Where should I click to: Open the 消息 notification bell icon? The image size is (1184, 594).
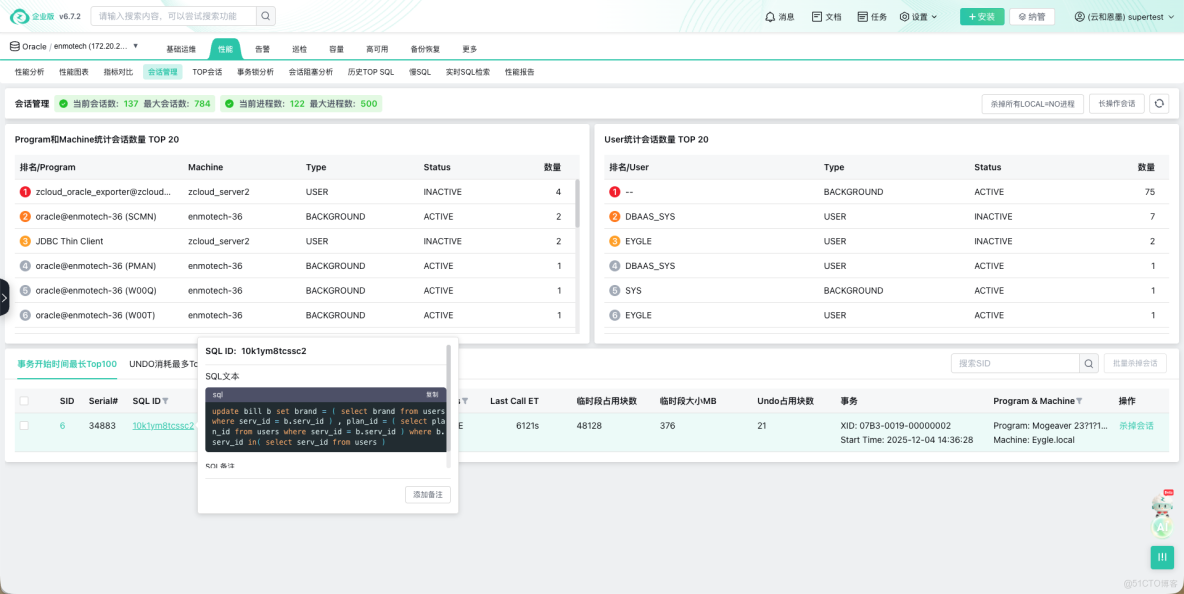click(x=771, y=16)
